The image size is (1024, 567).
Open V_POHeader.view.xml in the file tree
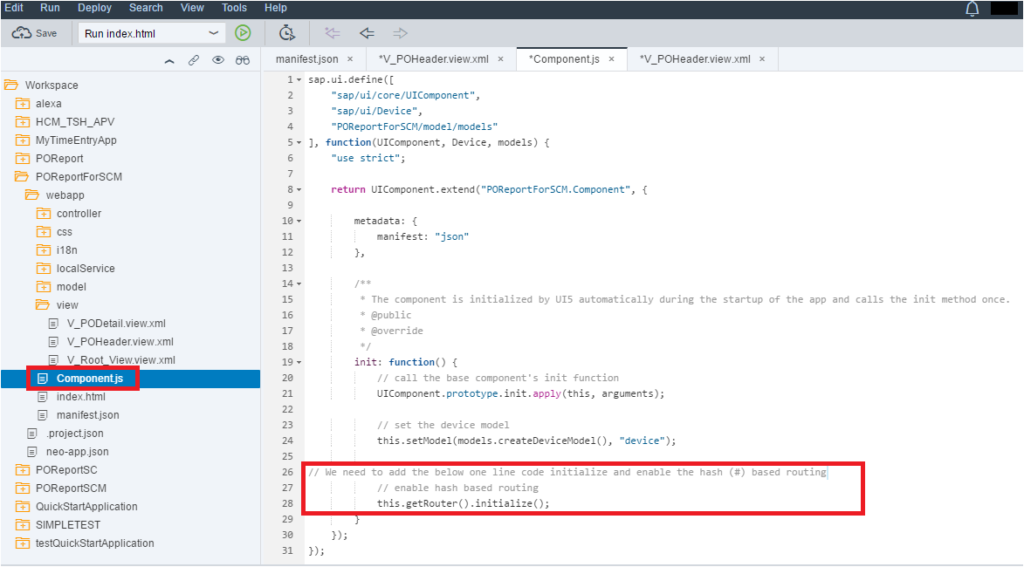tap(120, 342)
